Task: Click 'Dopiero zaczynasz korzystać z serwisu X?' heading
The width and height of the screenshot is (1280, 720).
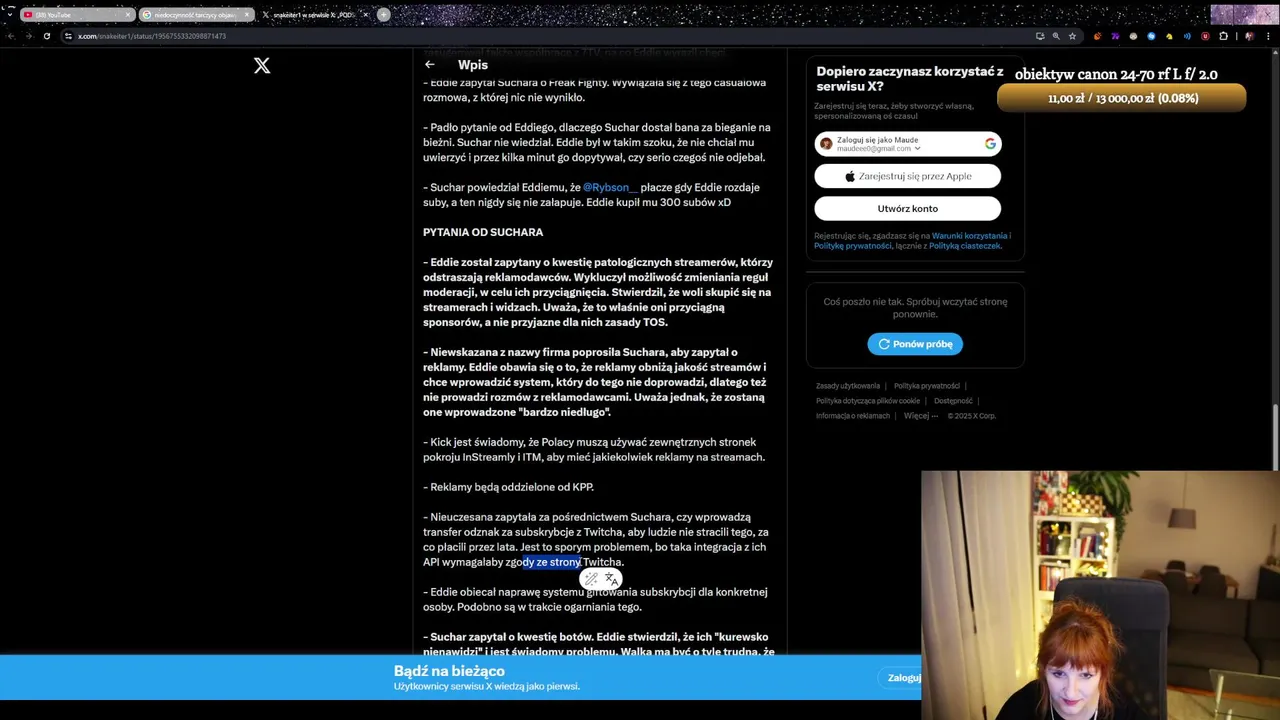Action: [910, 79]
